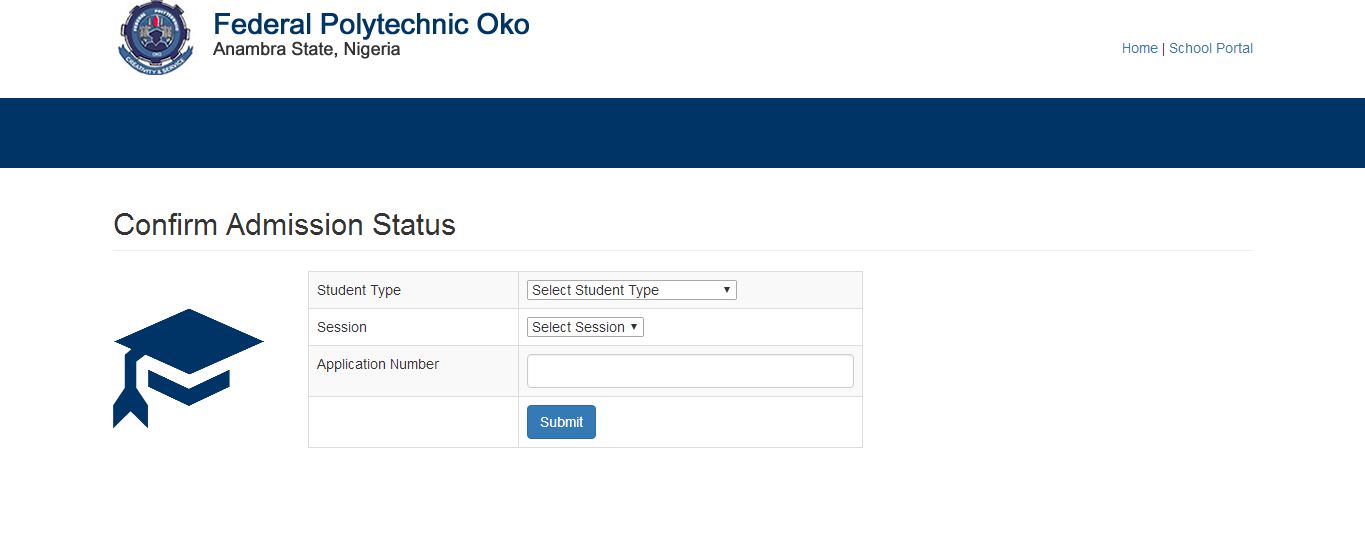The height and width of the screenshot is (556, 1365).
Task: Click the separator between Home and School Portal
Action: pos(1163,48)
